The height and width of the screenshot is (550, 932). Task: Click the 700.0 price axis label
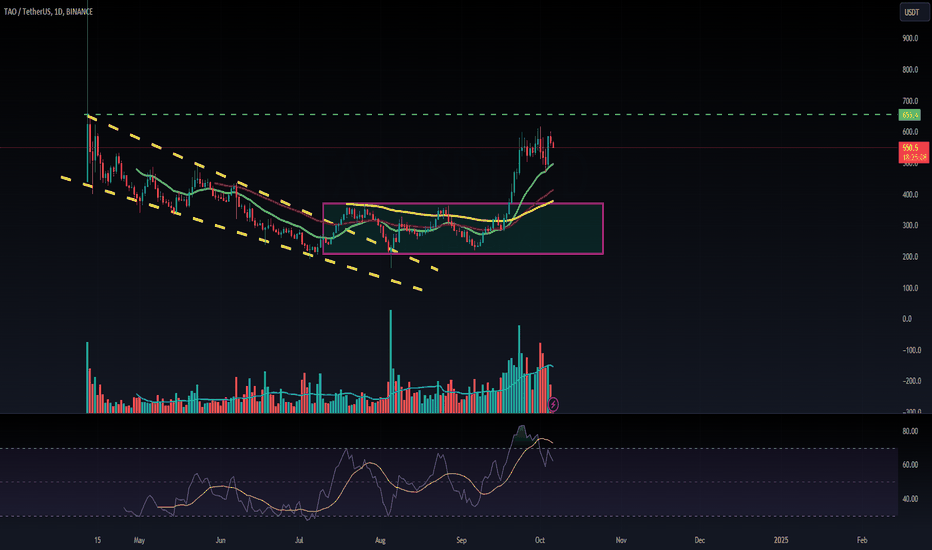(x=910, y=101)
